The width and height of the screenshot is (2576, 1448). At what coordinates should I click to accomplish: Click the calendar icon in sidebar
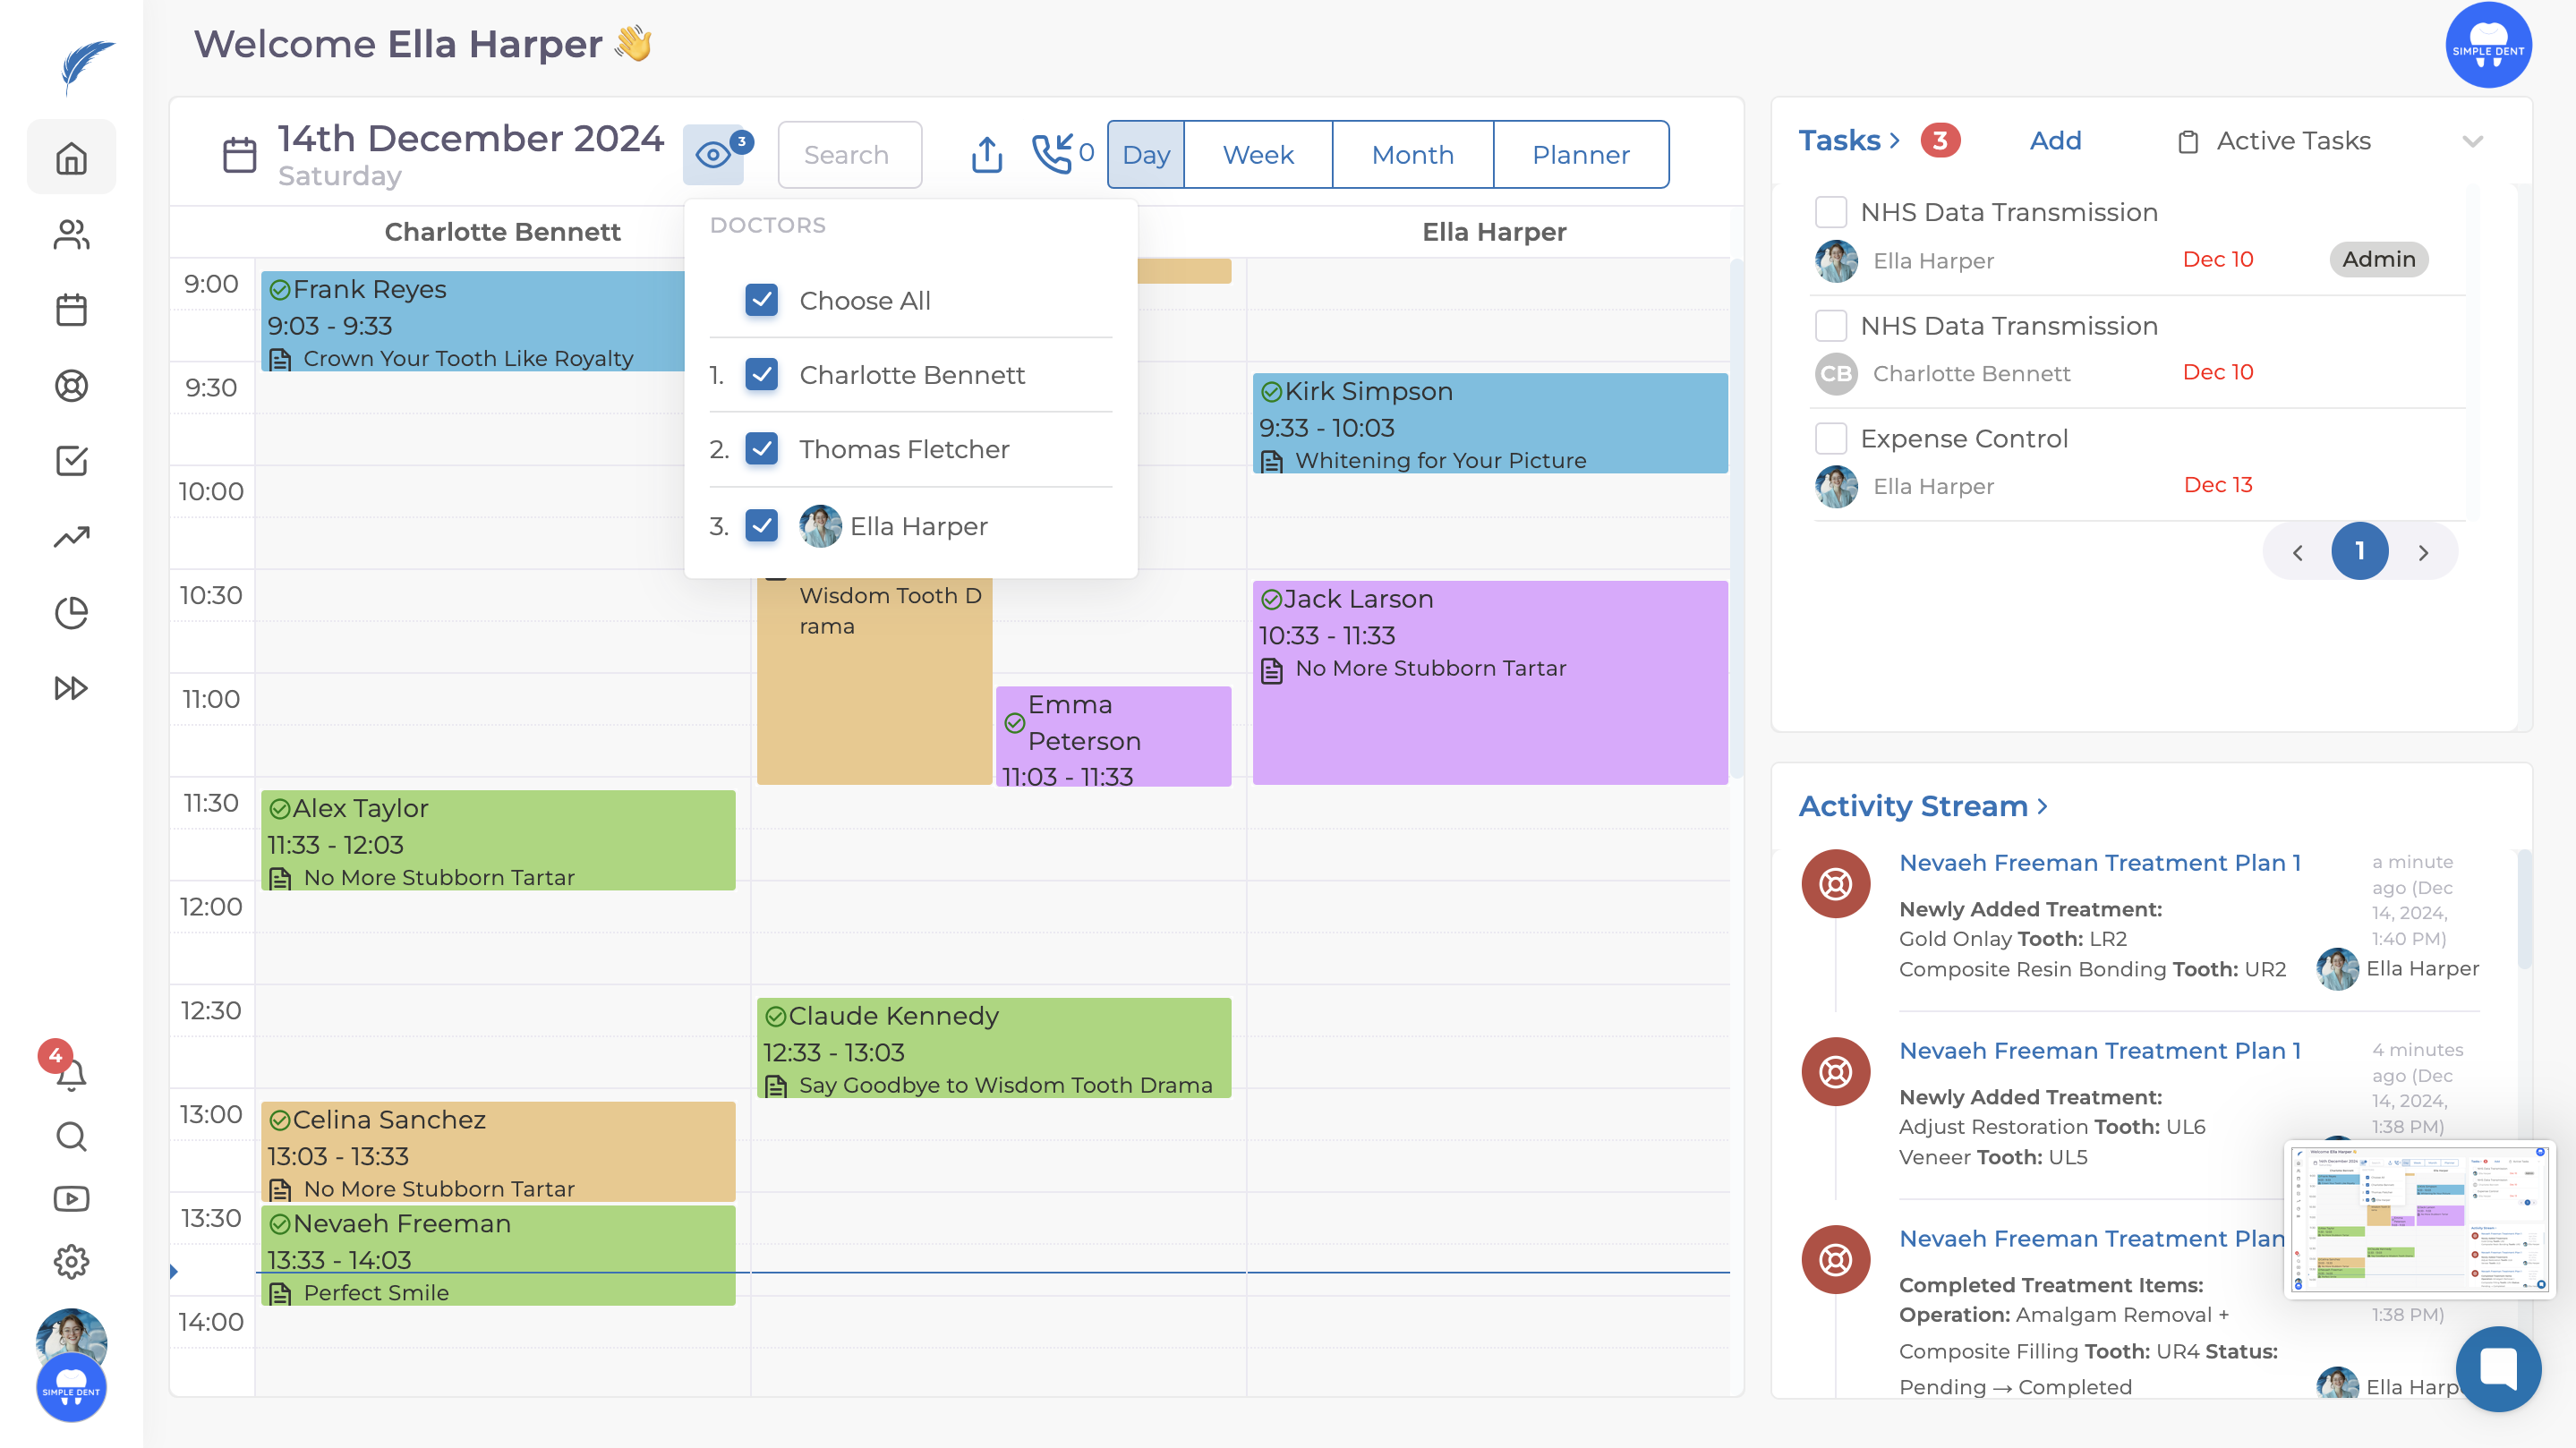(x=71, y=310)
